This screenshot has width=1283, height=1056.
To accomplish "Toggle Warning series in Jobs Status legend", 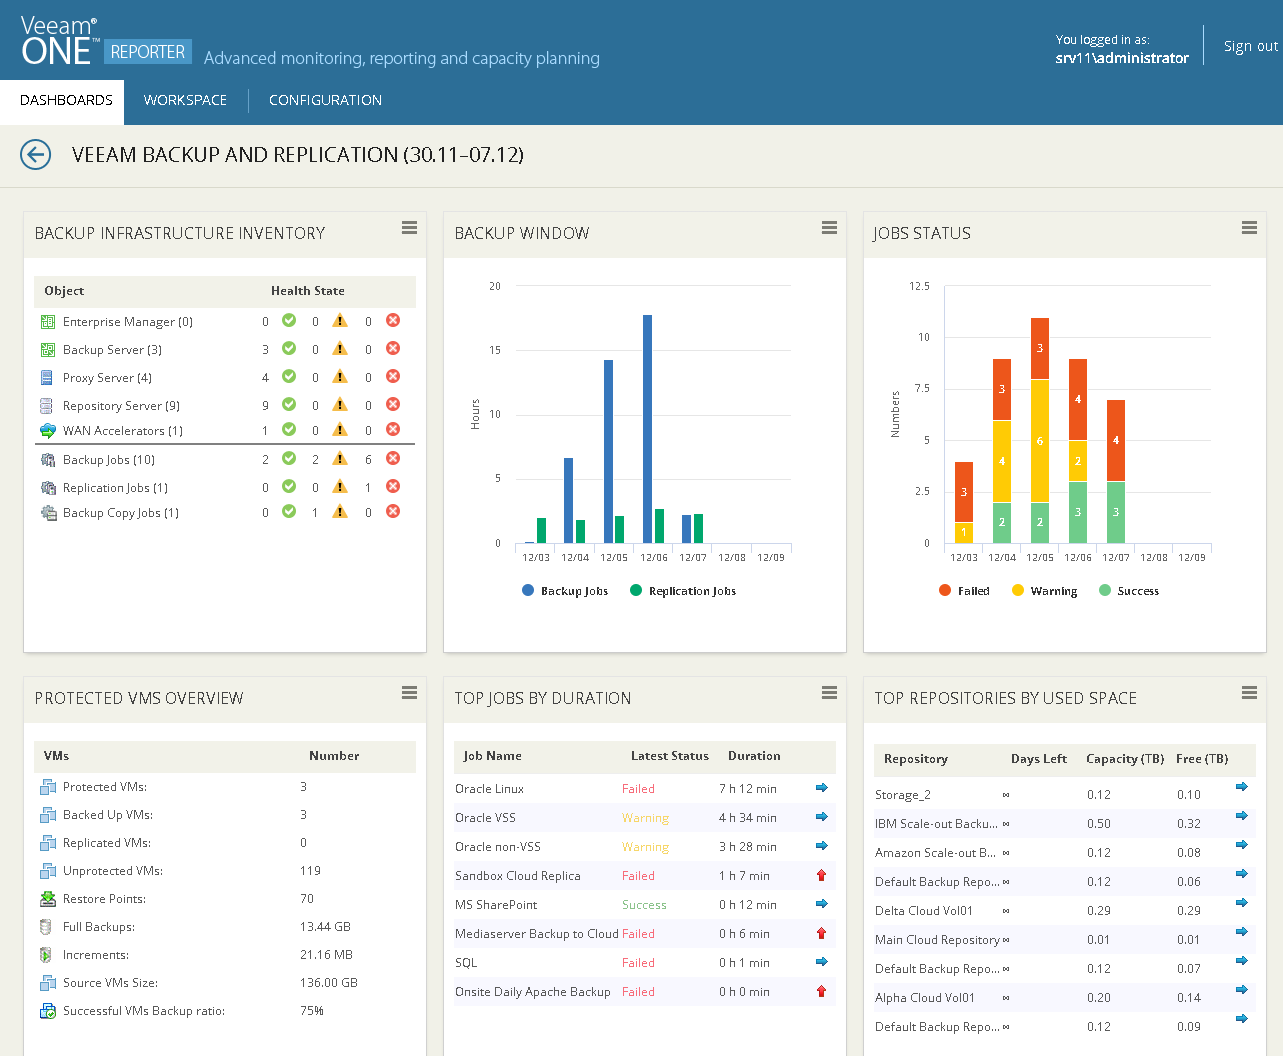I will [x=1045, y=591].
